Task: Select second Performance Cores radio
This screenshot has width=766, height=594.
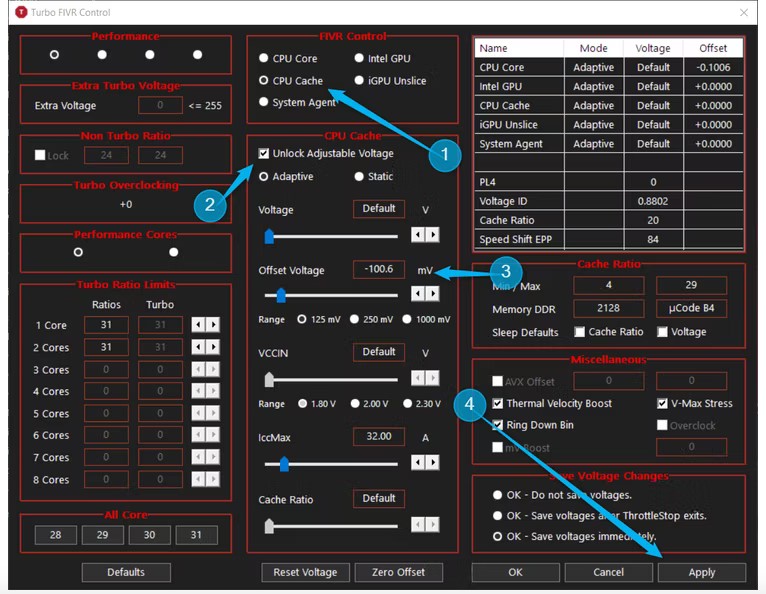Action: coord(173,252)
